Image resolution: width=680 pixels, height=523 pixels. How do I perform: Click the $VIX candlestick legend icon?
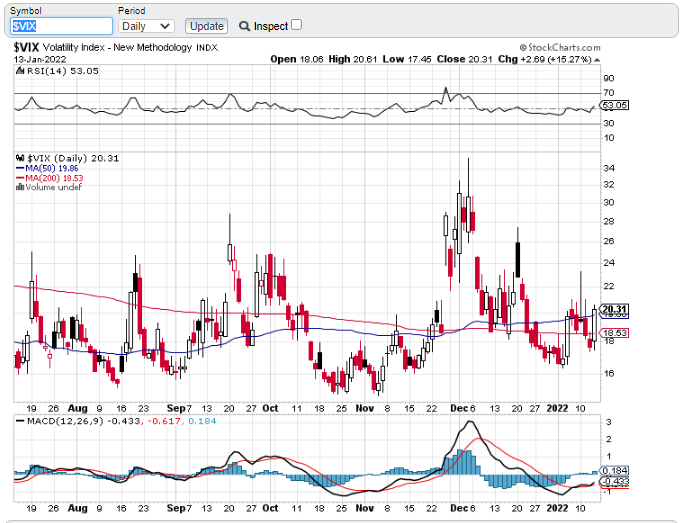20,158
